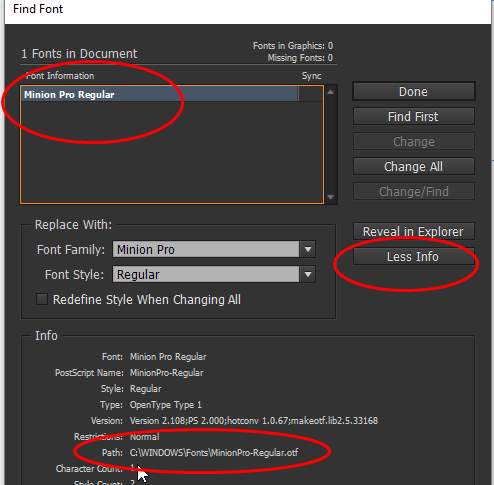
Task: Click the Type value OpenType Type 1
Action: pyautogui.click(x=166, y=405)
